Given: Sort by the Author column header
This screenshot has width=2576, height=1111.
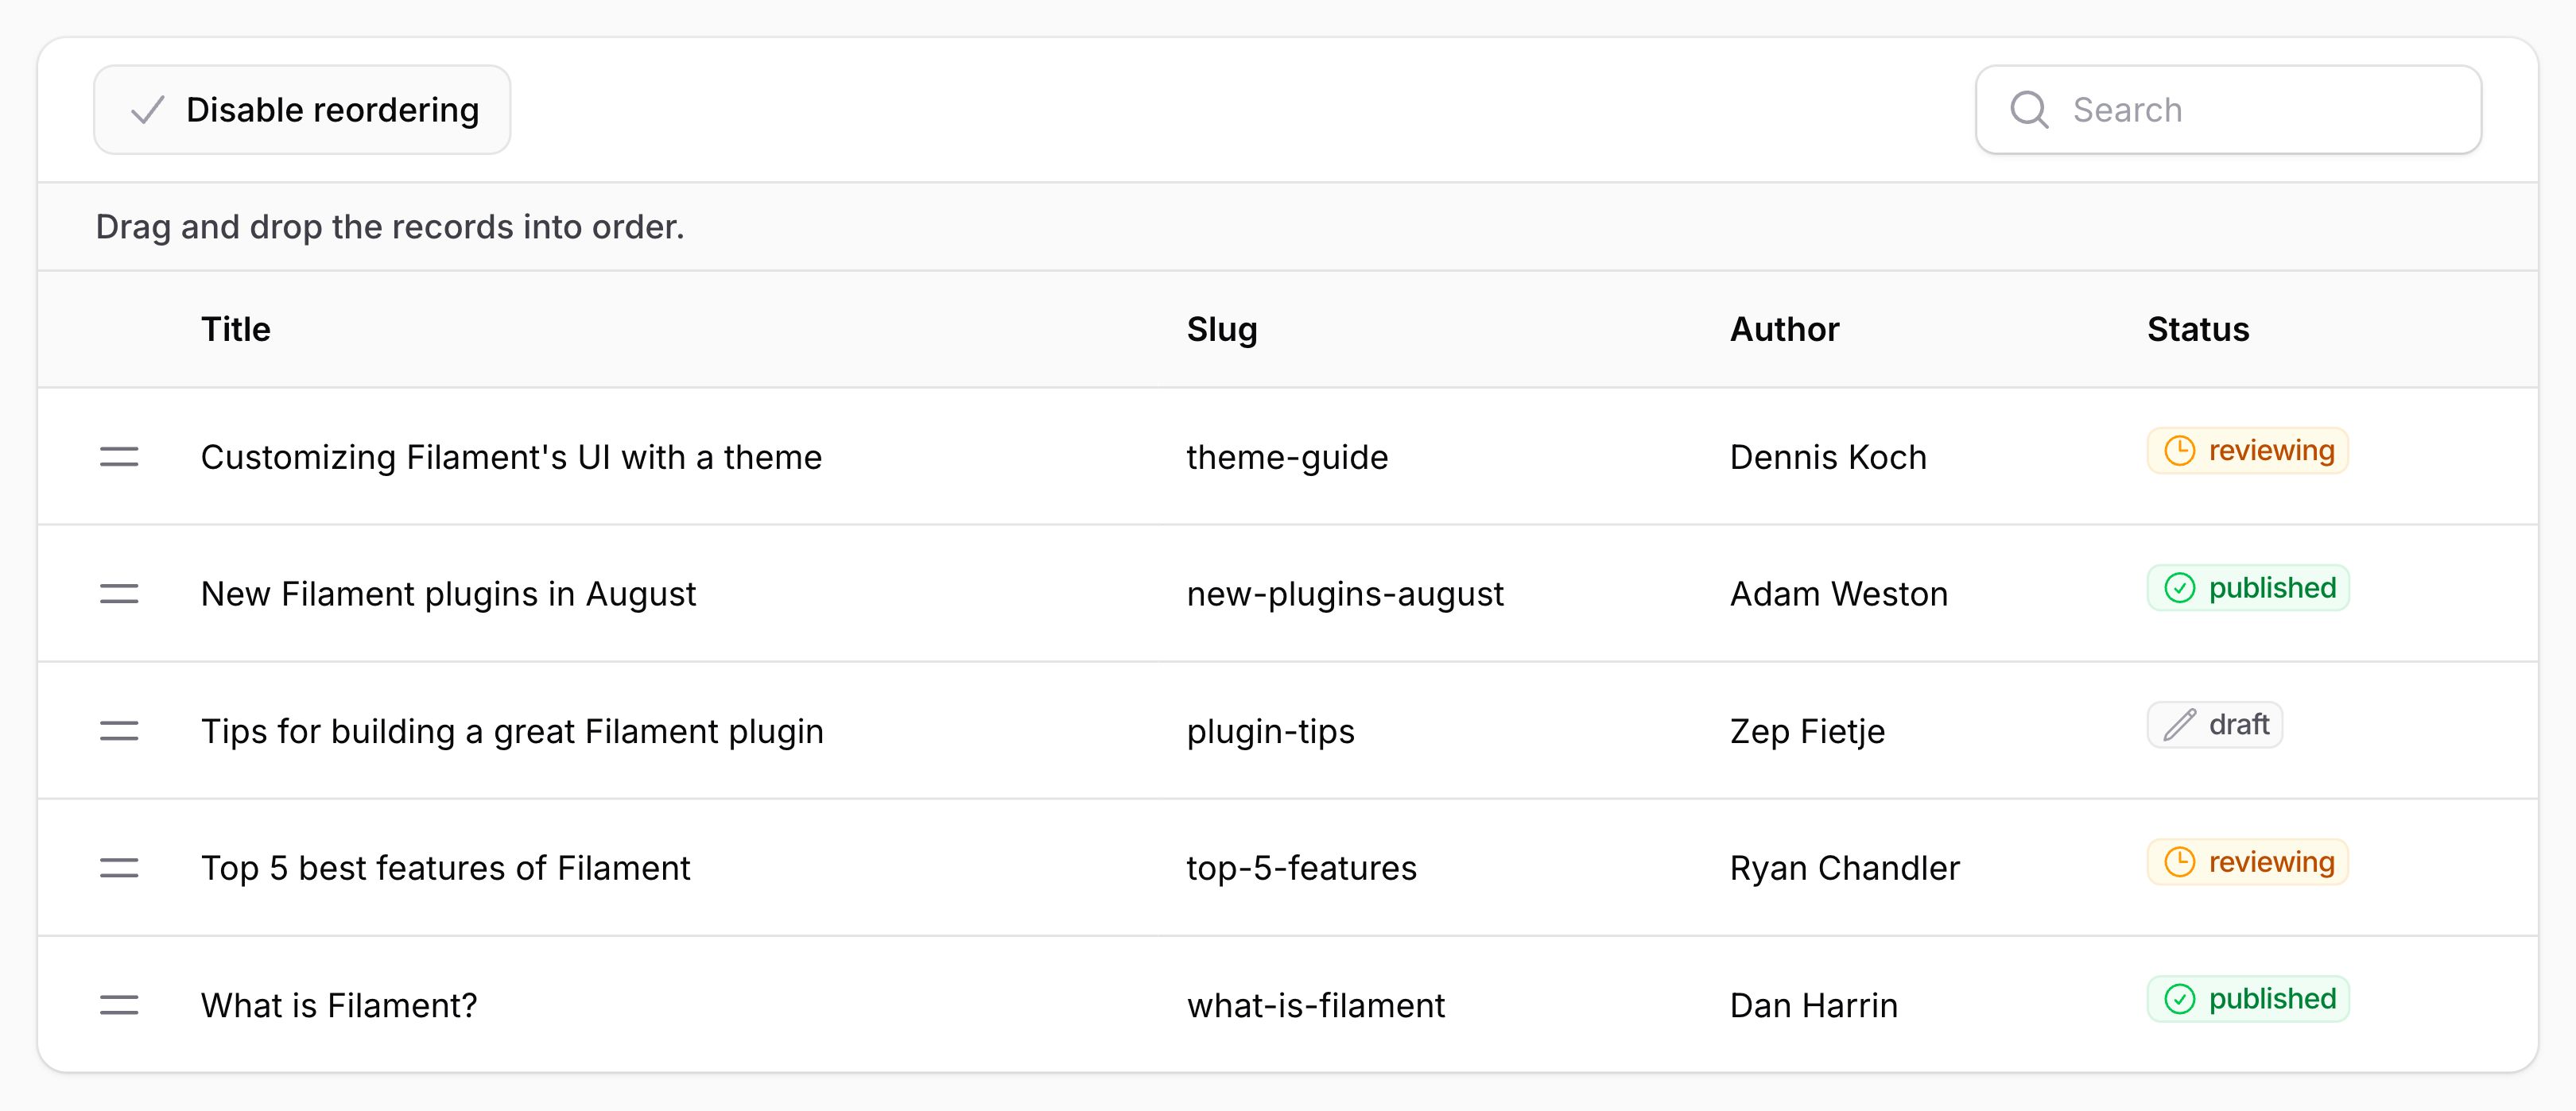Looking at the screenshot, I should [x=1784, y=329].
